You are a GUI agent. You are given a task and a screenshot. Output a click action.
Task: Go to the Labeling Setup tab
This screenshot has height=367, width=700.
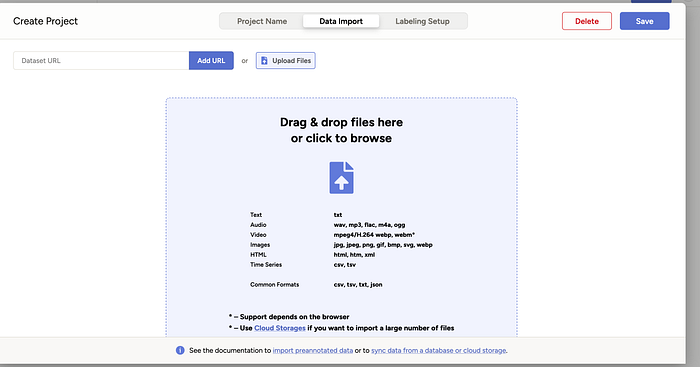coord(422,21)
